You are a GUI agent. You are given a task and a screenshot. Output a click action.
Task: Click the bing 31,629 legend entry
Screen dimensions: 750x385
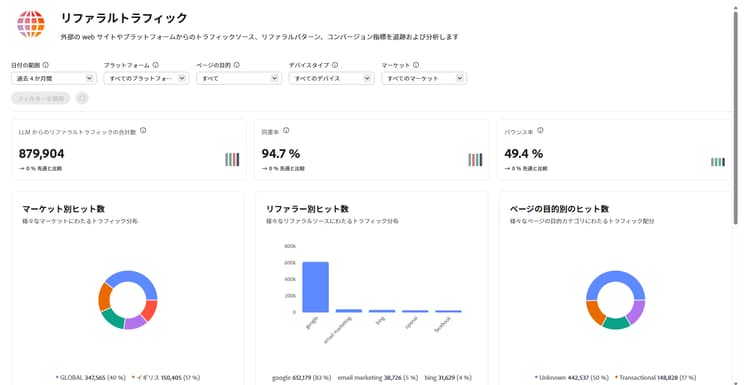click(x=448, y=377)
